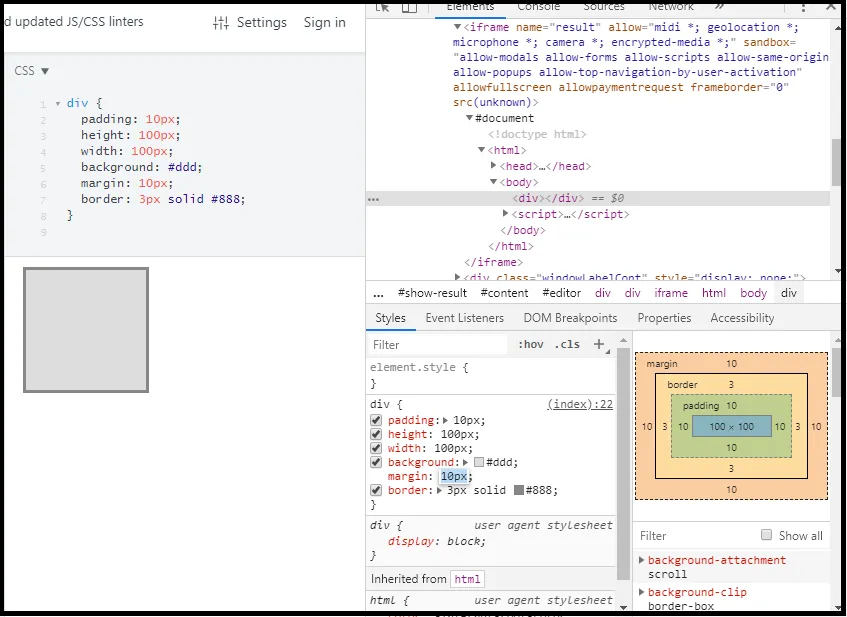The height and width of the screenshot is (617, 847).
Task: Click the Sign in link
Action: (324, 23)
